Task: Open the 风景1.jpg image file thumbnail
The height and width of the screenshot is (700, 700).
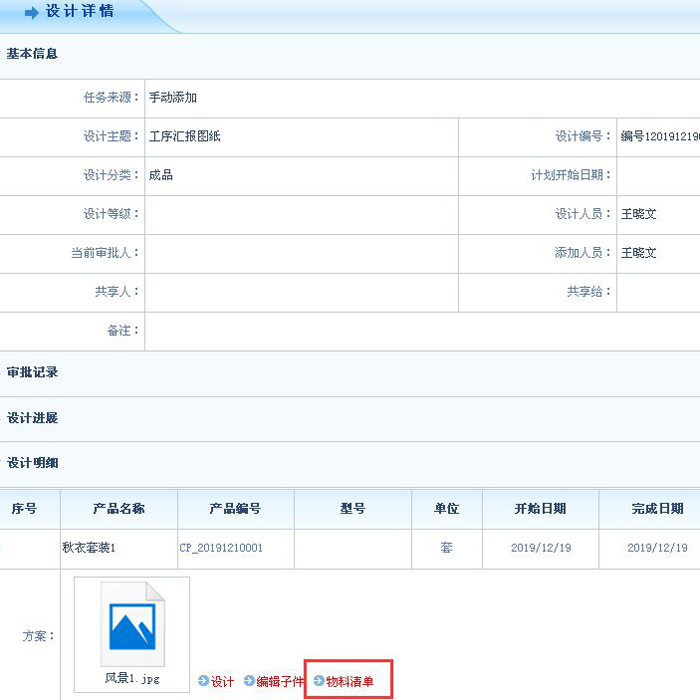Action: (x=132, y=626)
